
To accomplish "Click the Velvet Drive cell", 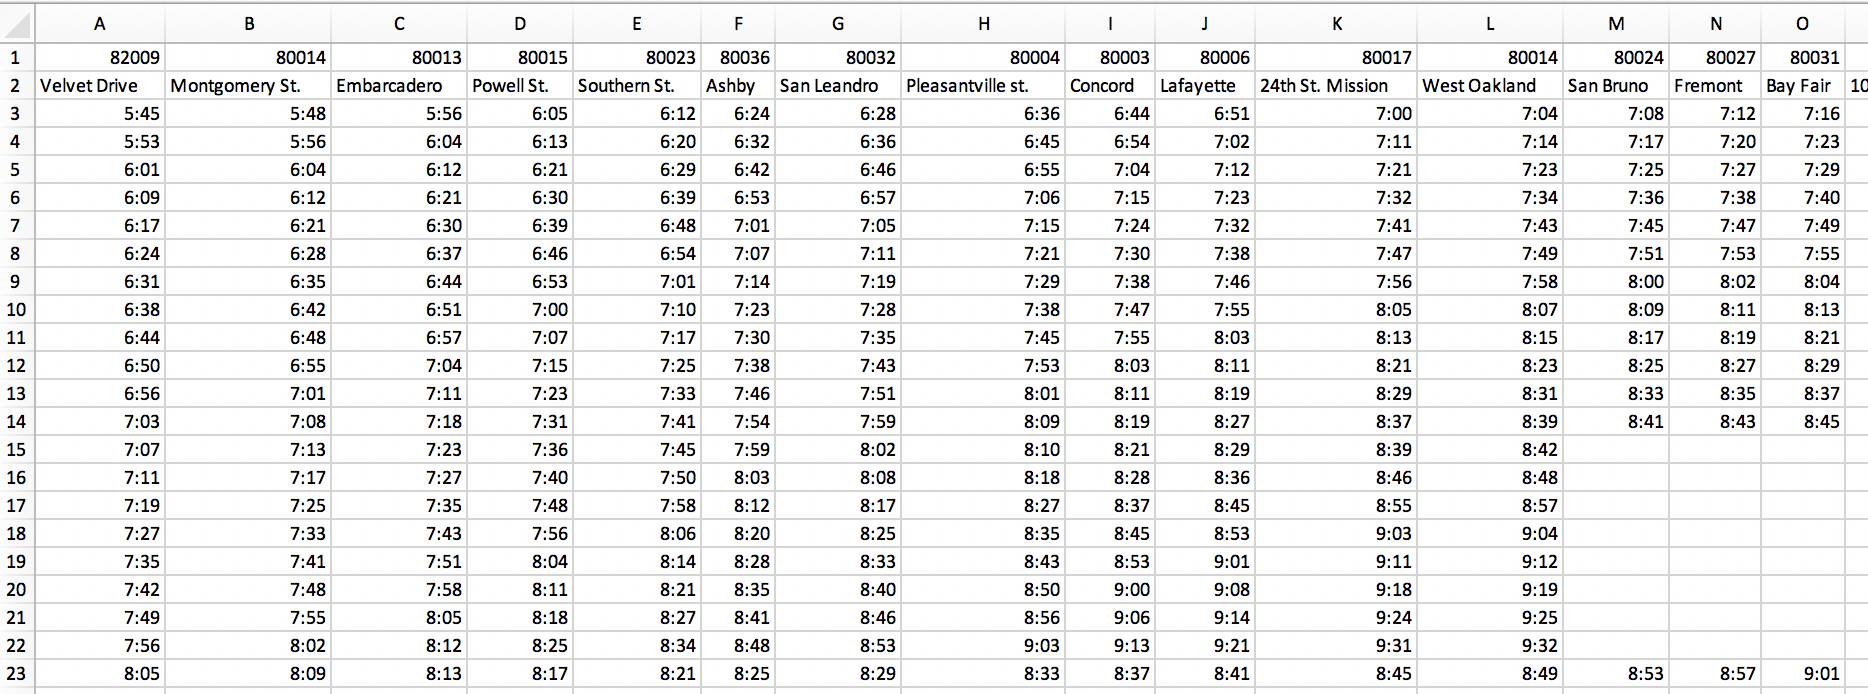I will pos(100,86).
